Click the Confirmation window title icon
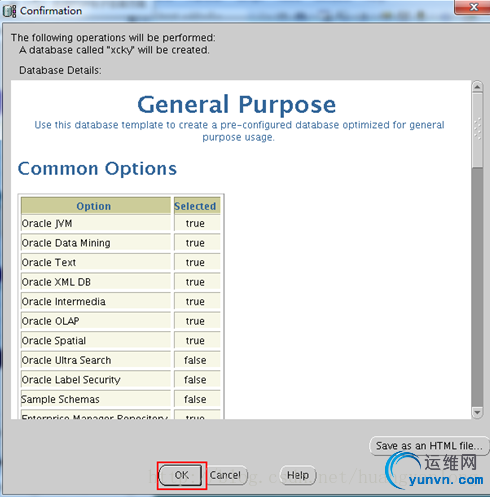 tap(9, 11)
